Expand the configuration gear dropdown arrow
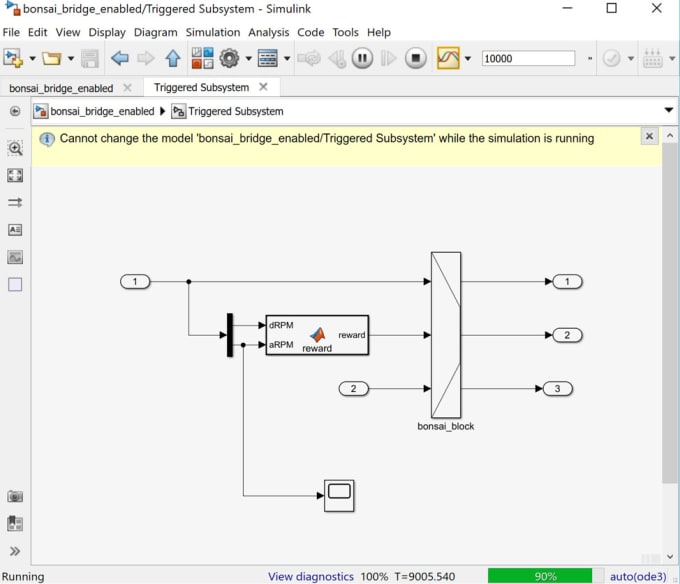 (x=248, y=58)
